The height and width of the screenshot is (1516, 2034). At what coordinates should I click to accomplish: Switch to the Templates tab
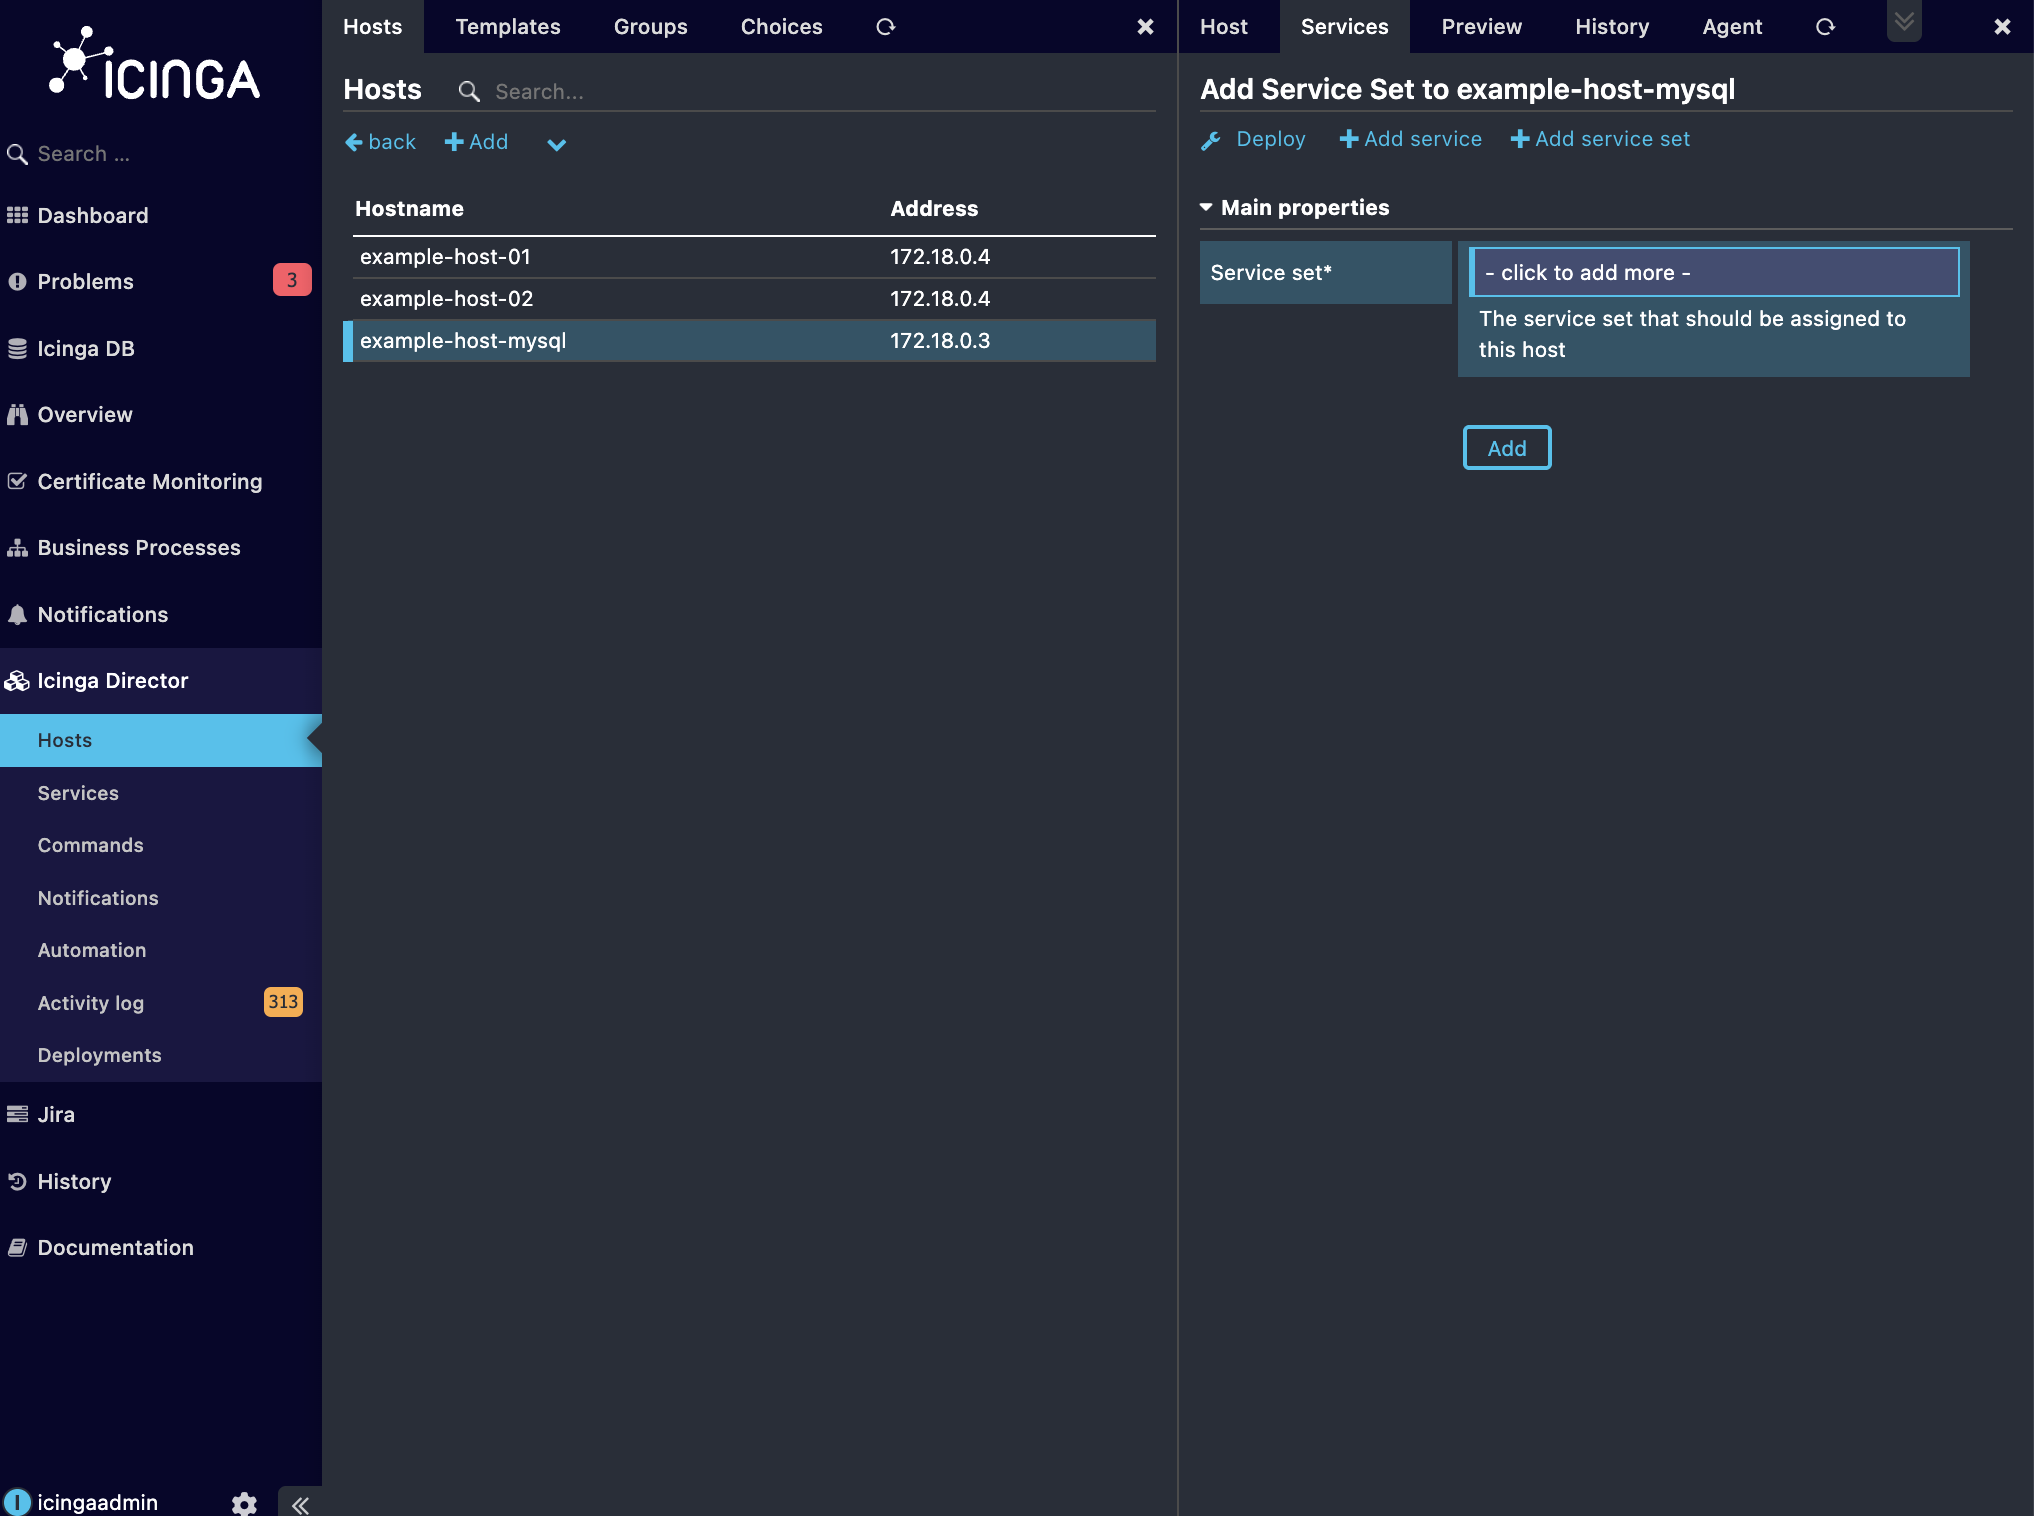tap(508, 26)
